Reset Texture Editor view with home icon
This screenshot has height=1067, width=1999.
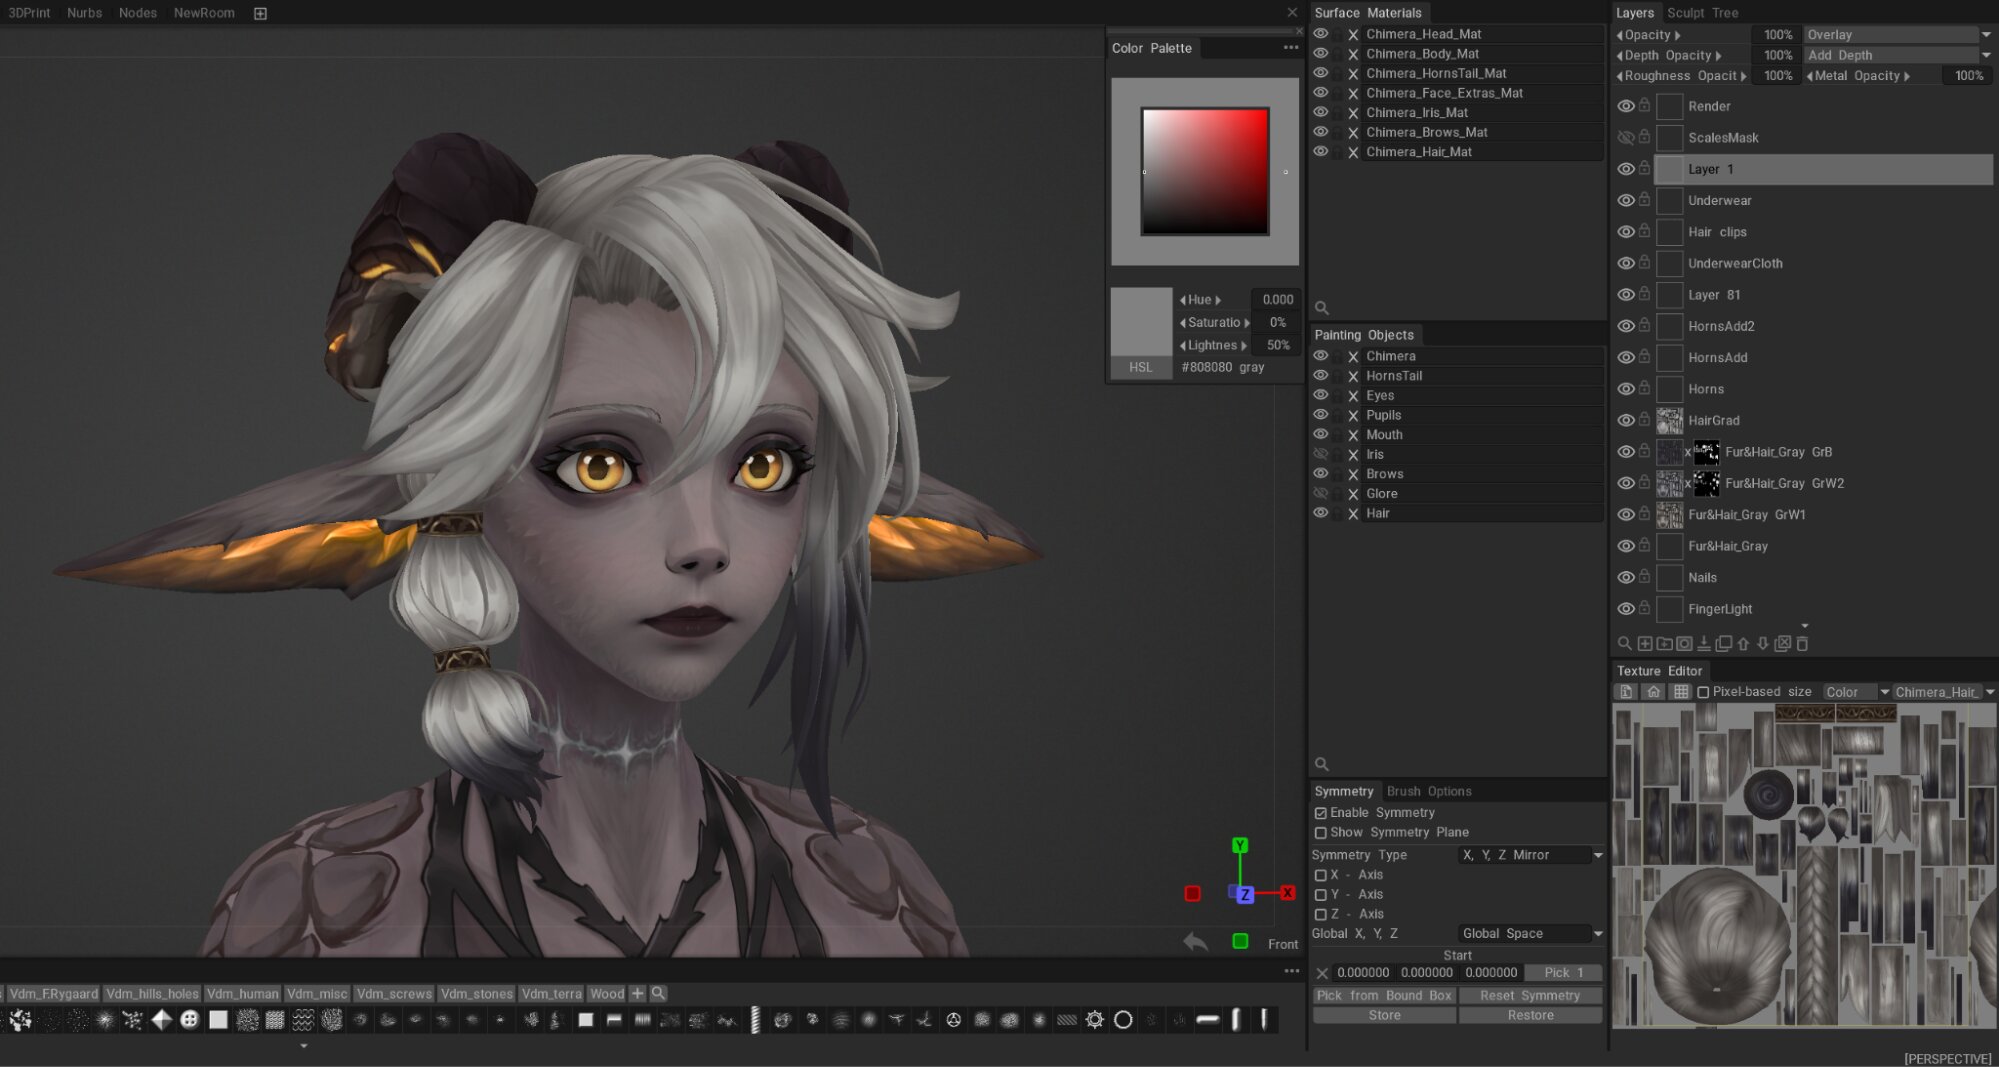pyautogui.click(x=1653, y=692)
